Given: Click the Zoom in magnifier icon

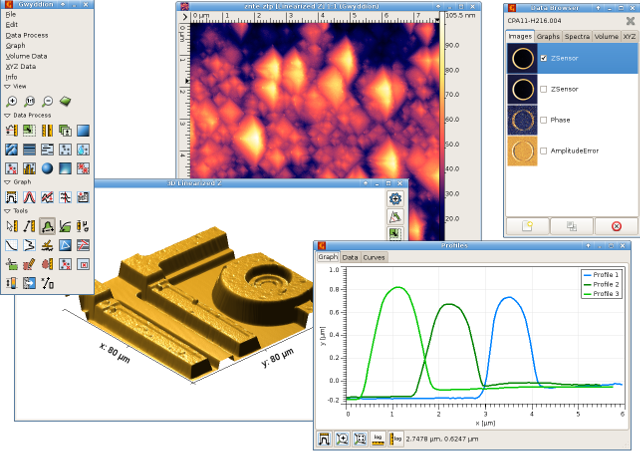Looking at the screenshot, I should pos(11,101).
